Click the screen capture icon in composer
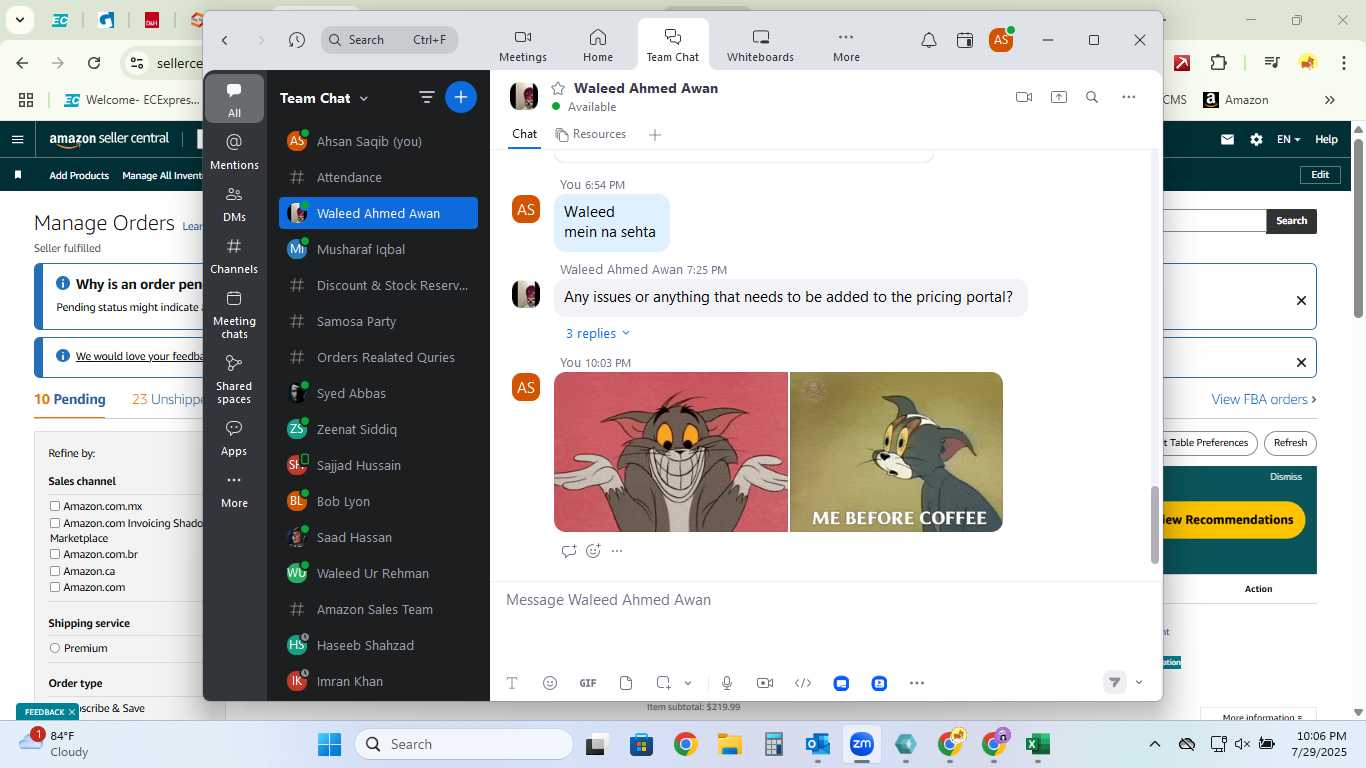 (x=663, y=683)
